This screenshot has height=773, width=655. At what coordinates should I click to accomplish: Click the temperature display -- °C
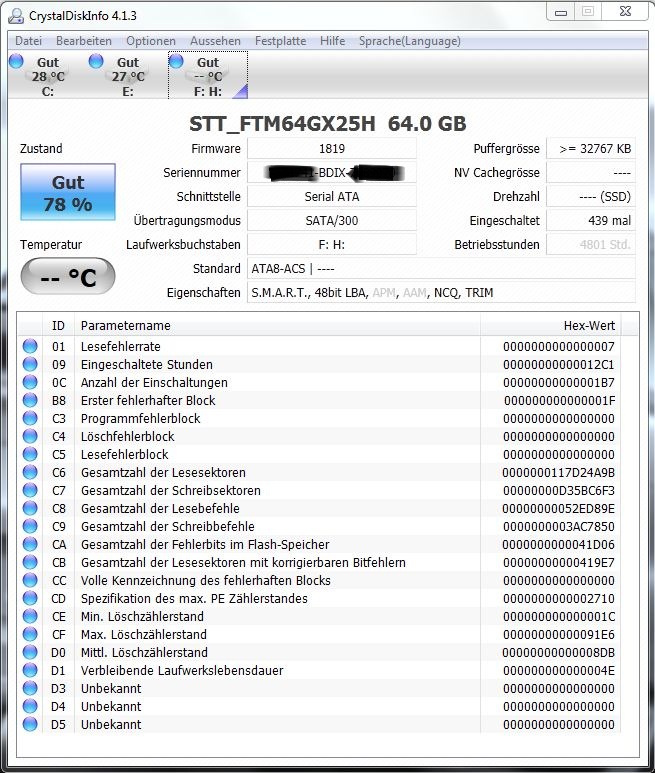[x=68, y=277]
